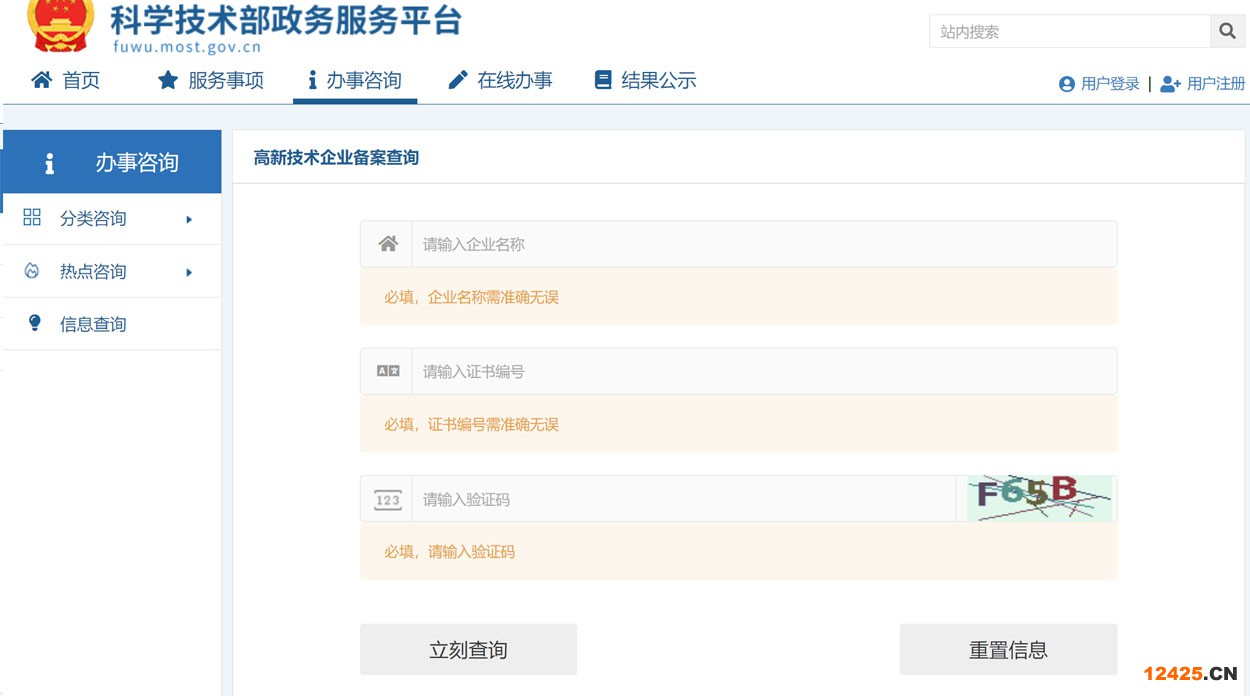Open the 服务事项 tab
Viewport: 1250px width, 696px height.
pyautogui.click(x=211, y=80)
